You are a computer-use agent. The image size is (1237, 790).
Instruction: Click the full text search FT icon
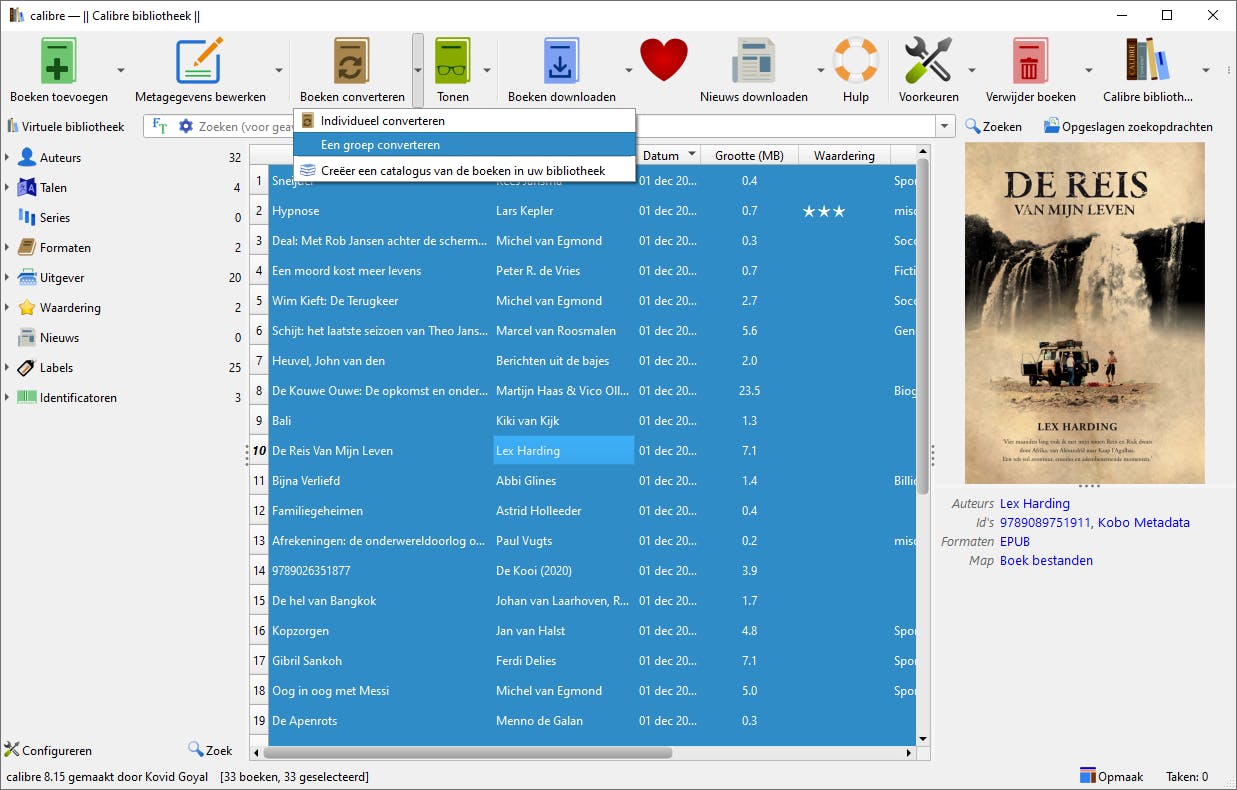160,126
